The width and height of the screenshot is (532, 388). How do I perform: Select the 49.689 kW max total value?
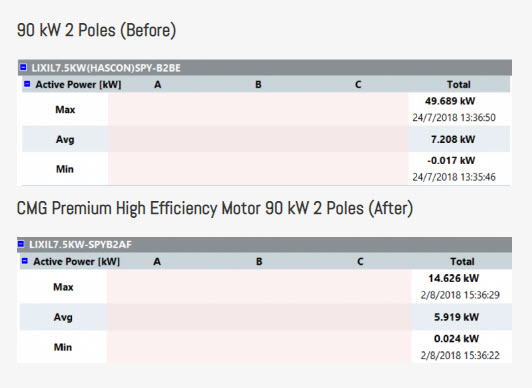[x=450, y=101]
